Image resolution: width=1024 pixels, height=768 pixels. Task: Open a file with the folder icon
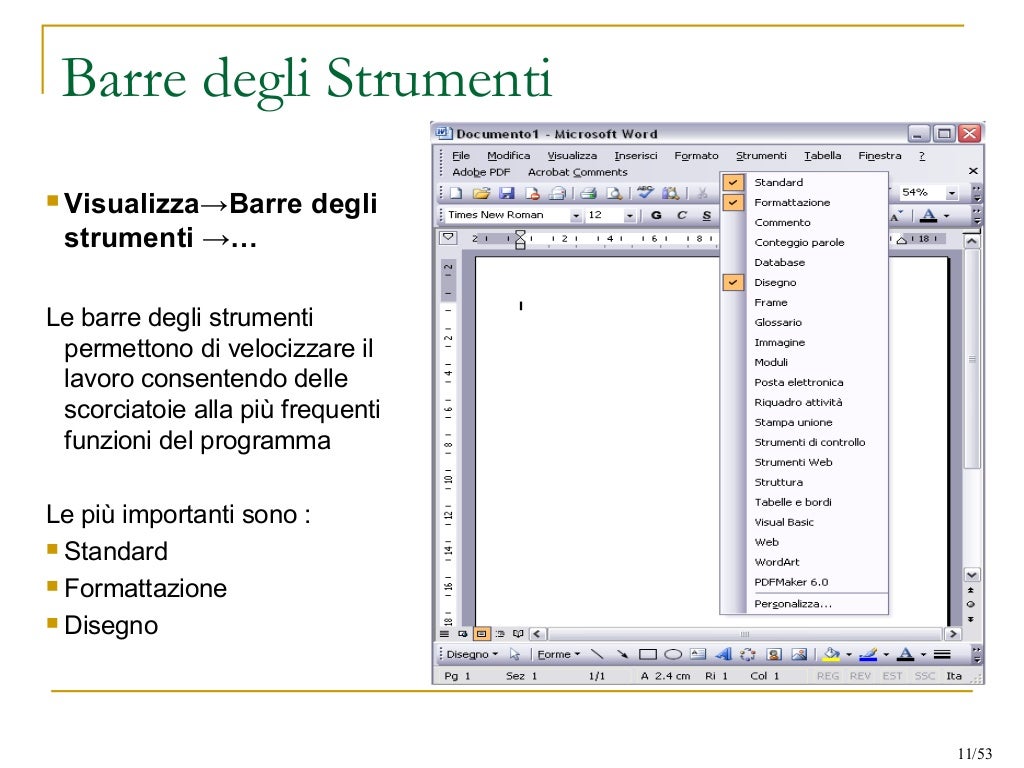click(481, 193)
